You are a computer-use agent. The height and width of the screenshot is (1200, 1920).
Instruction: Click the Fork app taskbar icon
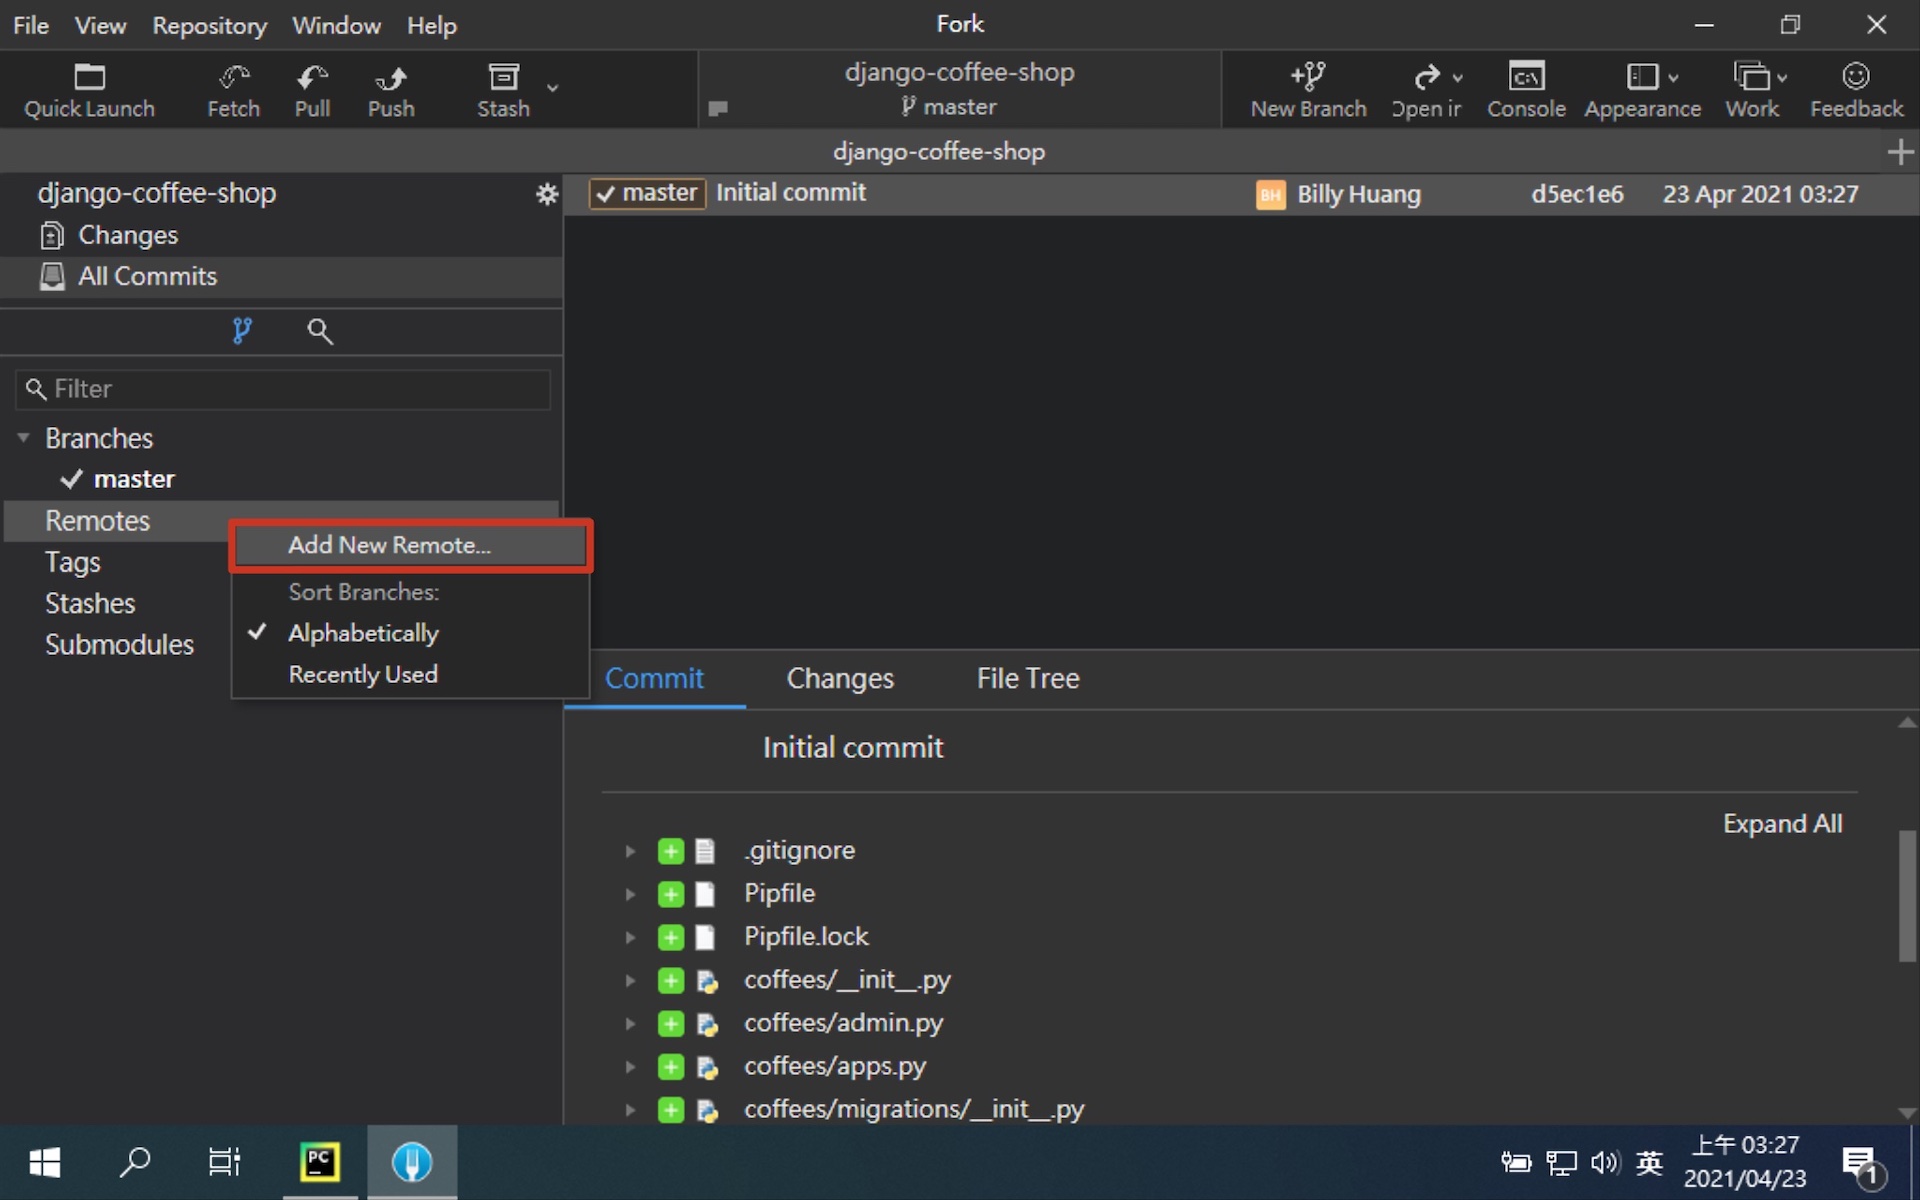(x=412, y=1162)
